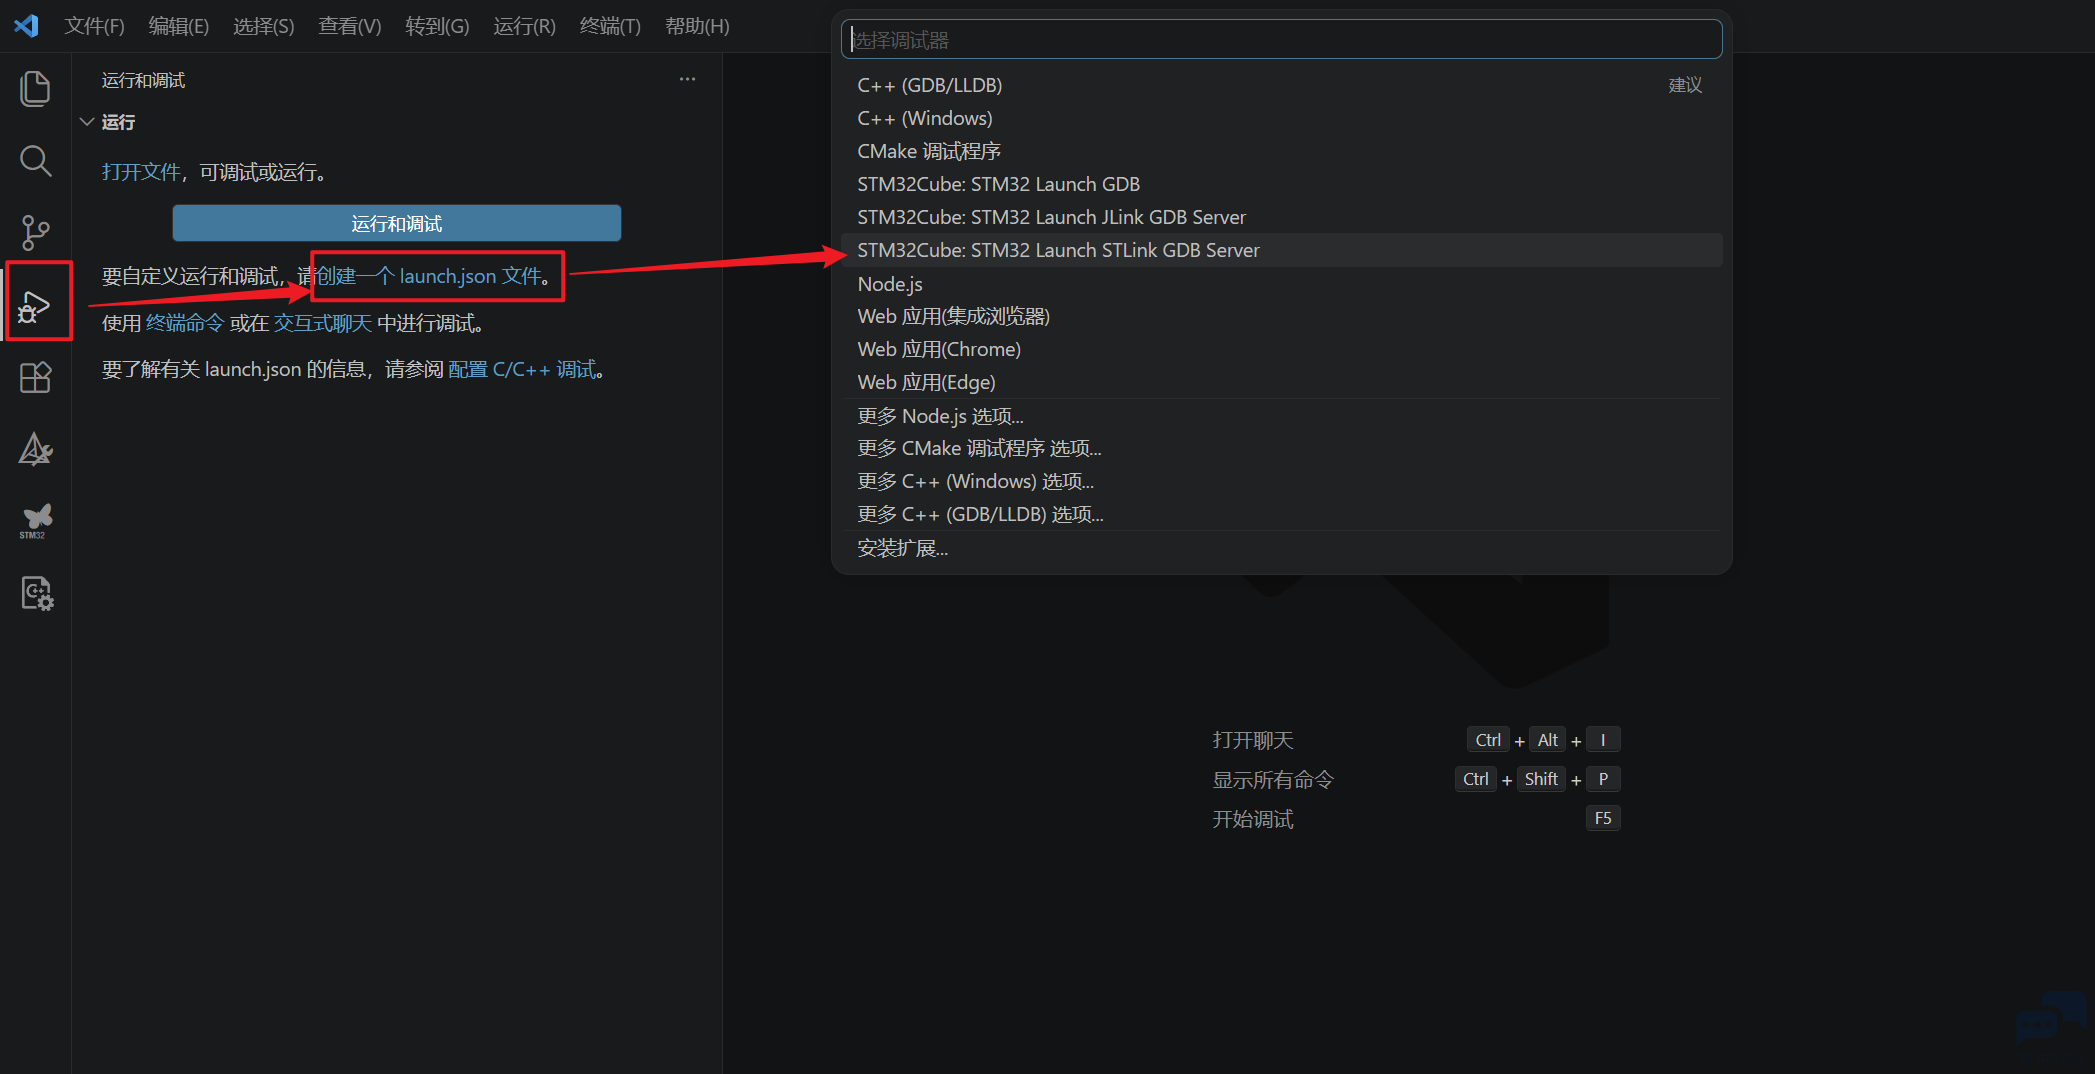The height and width of the screenshot is (1074, 2095).
Task: Open the 运行(R) menu
Action: point(524,26)
